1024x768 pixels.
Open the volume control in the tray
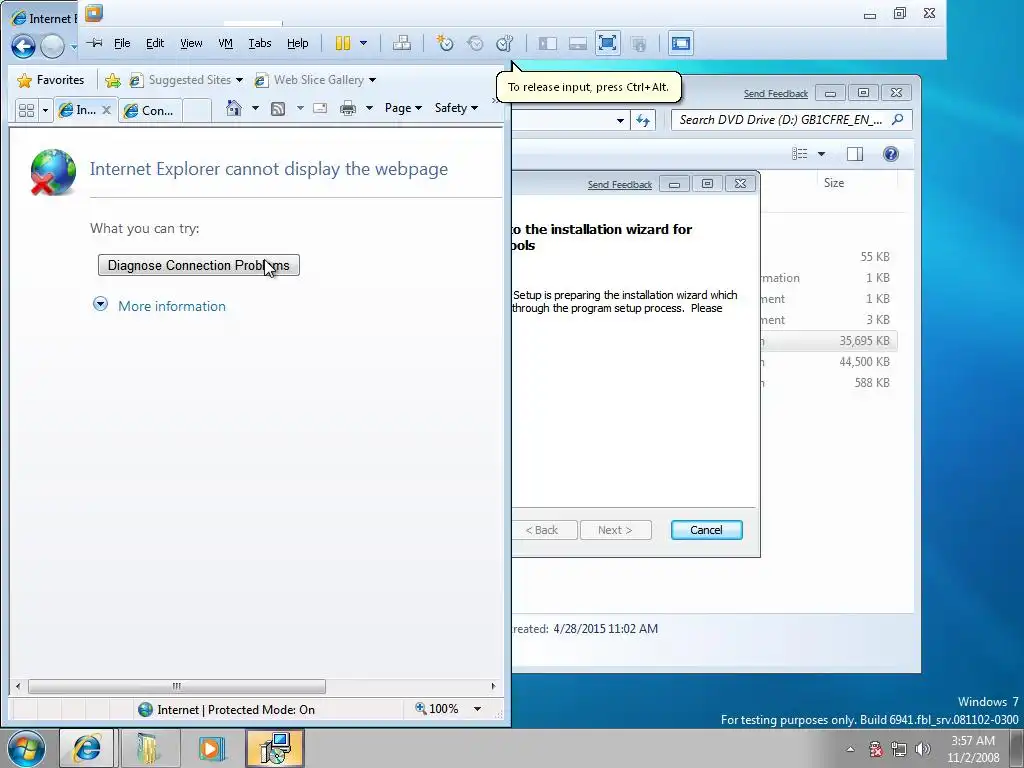click(923, 749)
